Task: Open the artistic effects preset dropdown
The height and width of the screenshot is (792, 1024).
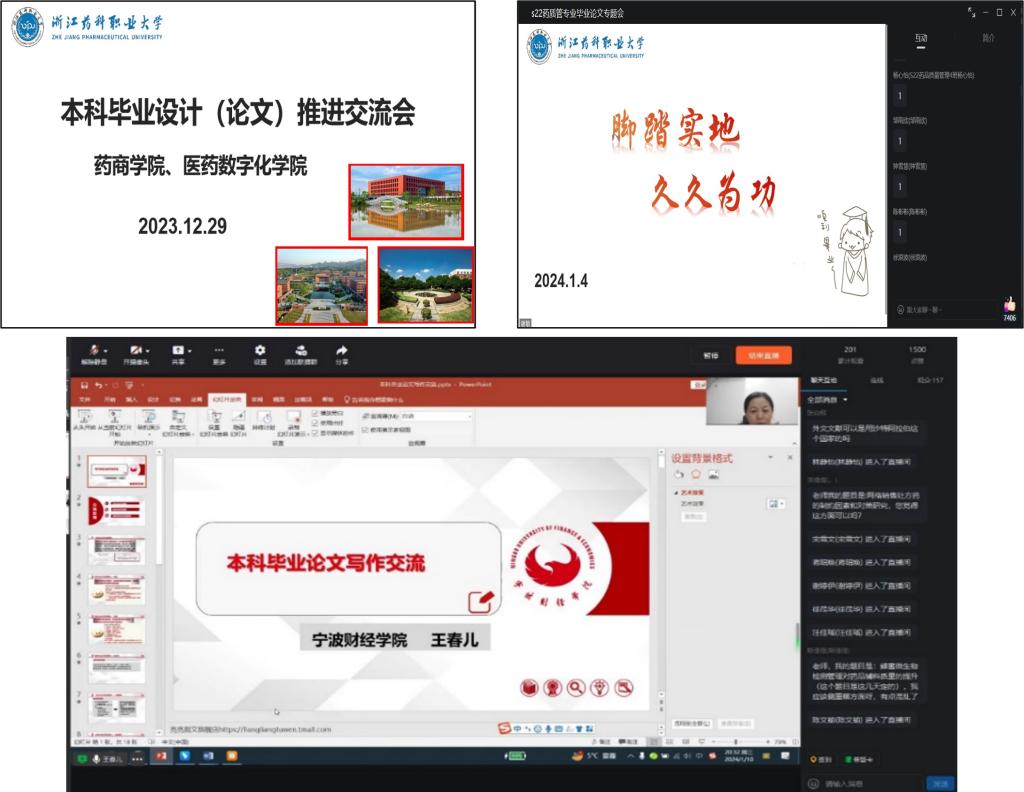Action: (x=776, y=504)
